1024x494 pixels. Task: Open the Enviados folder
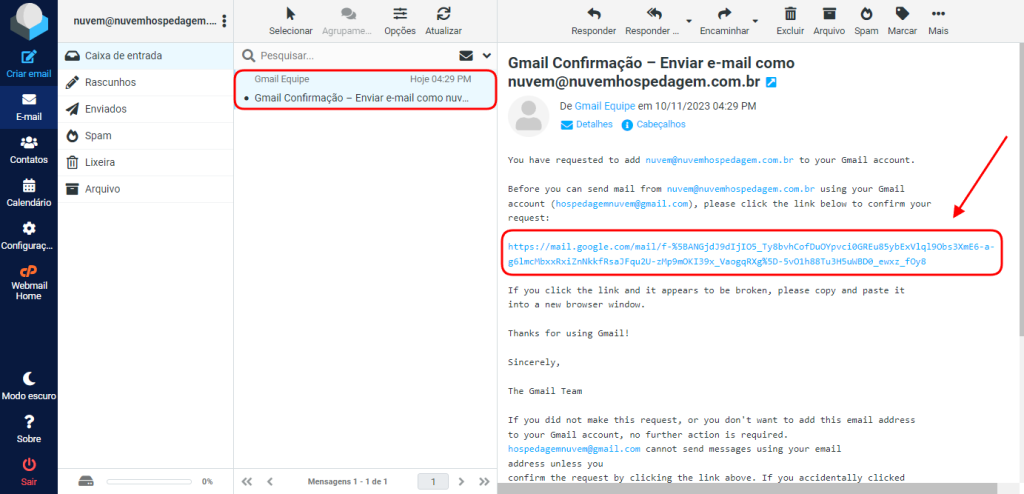click(x=145, y=109)
